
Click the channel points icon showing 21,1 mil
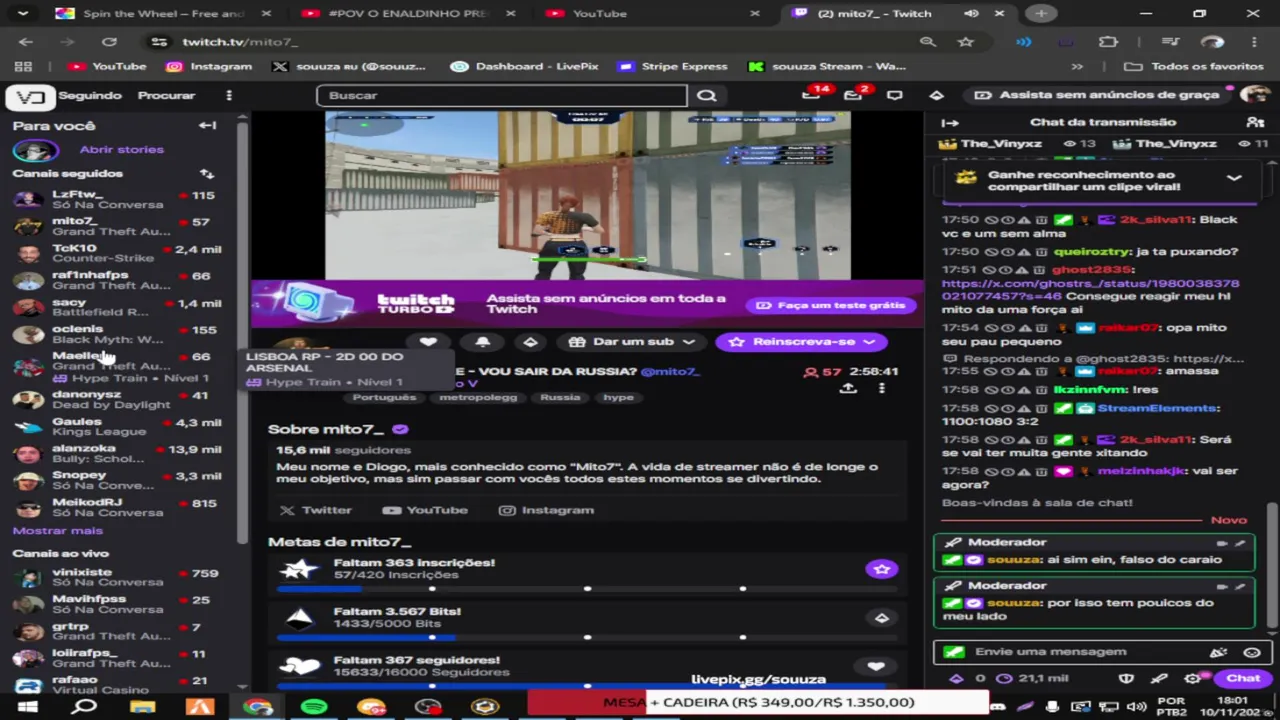pos(1033,678)
